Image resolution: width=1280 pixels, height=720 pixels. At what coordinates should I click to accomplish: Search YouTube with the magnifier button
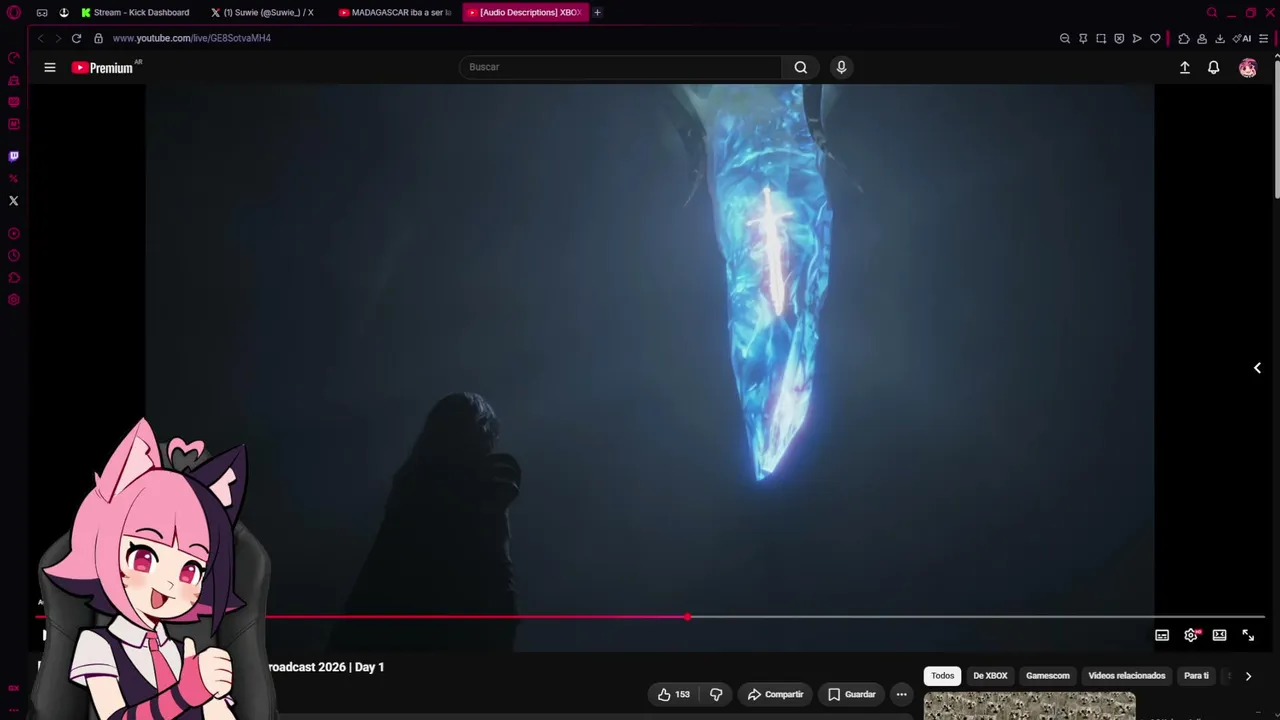[x=801, y=67]
